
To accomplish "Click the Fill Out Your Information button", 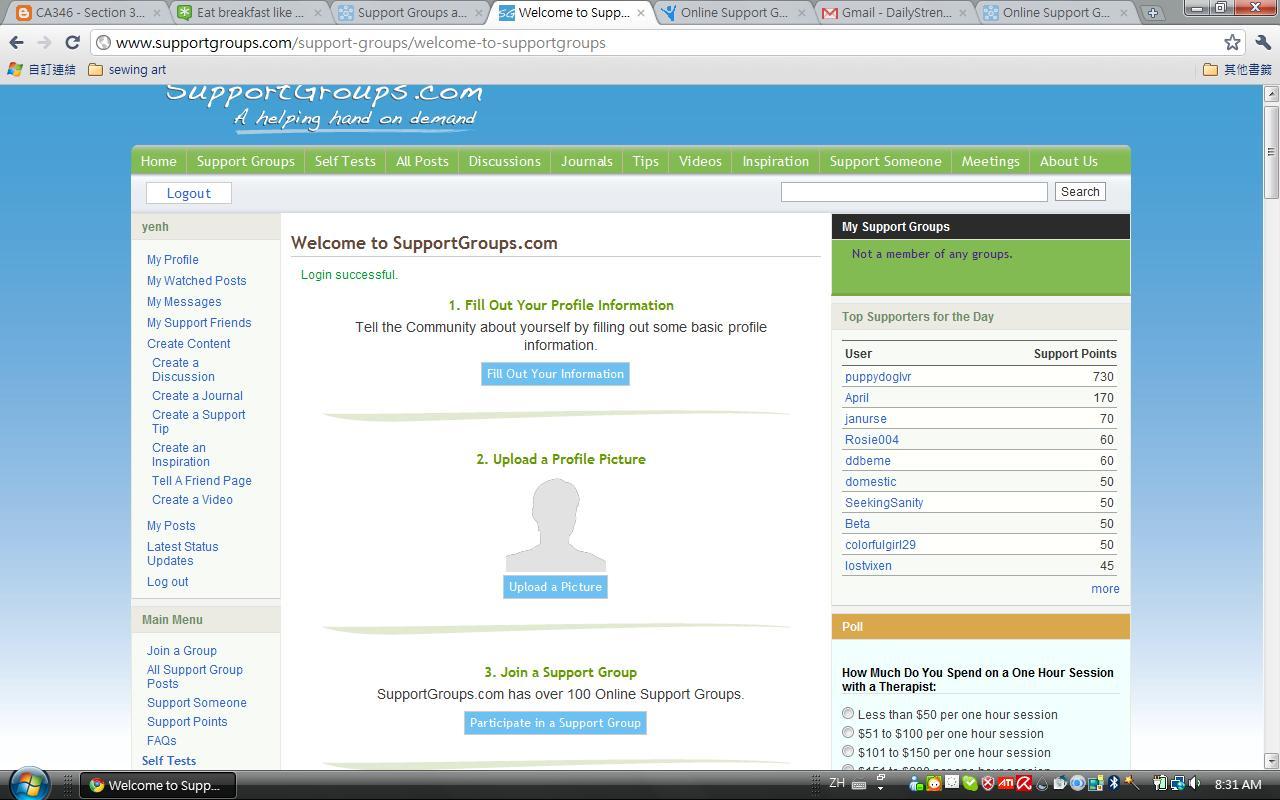I will click(x=555, y=374).
